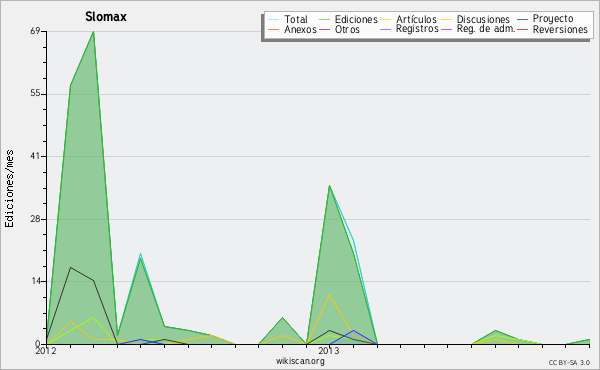The width and height of the screenshot is (600, 370).
Task: Click the 28 y-axis value
Action: [x=36, y=219]
